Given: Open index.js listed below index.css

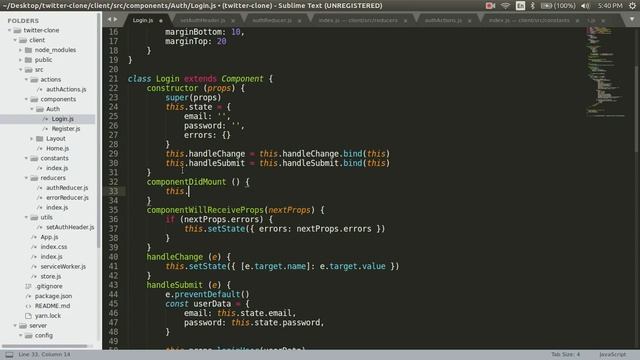Looking at the screenshot, I should click(51, 257).
